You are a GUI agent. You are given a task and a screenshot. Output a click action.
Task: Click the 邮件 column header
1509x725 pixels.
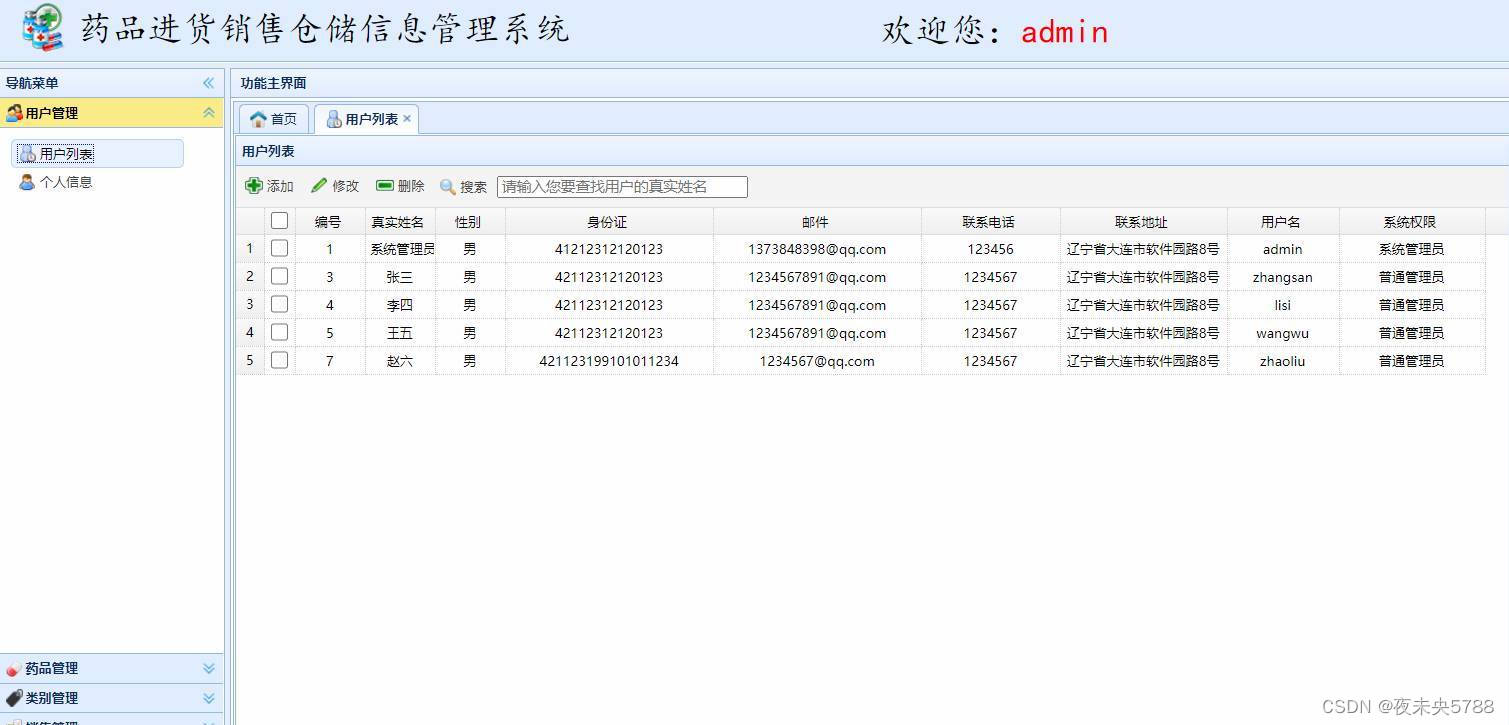point(817,222)
